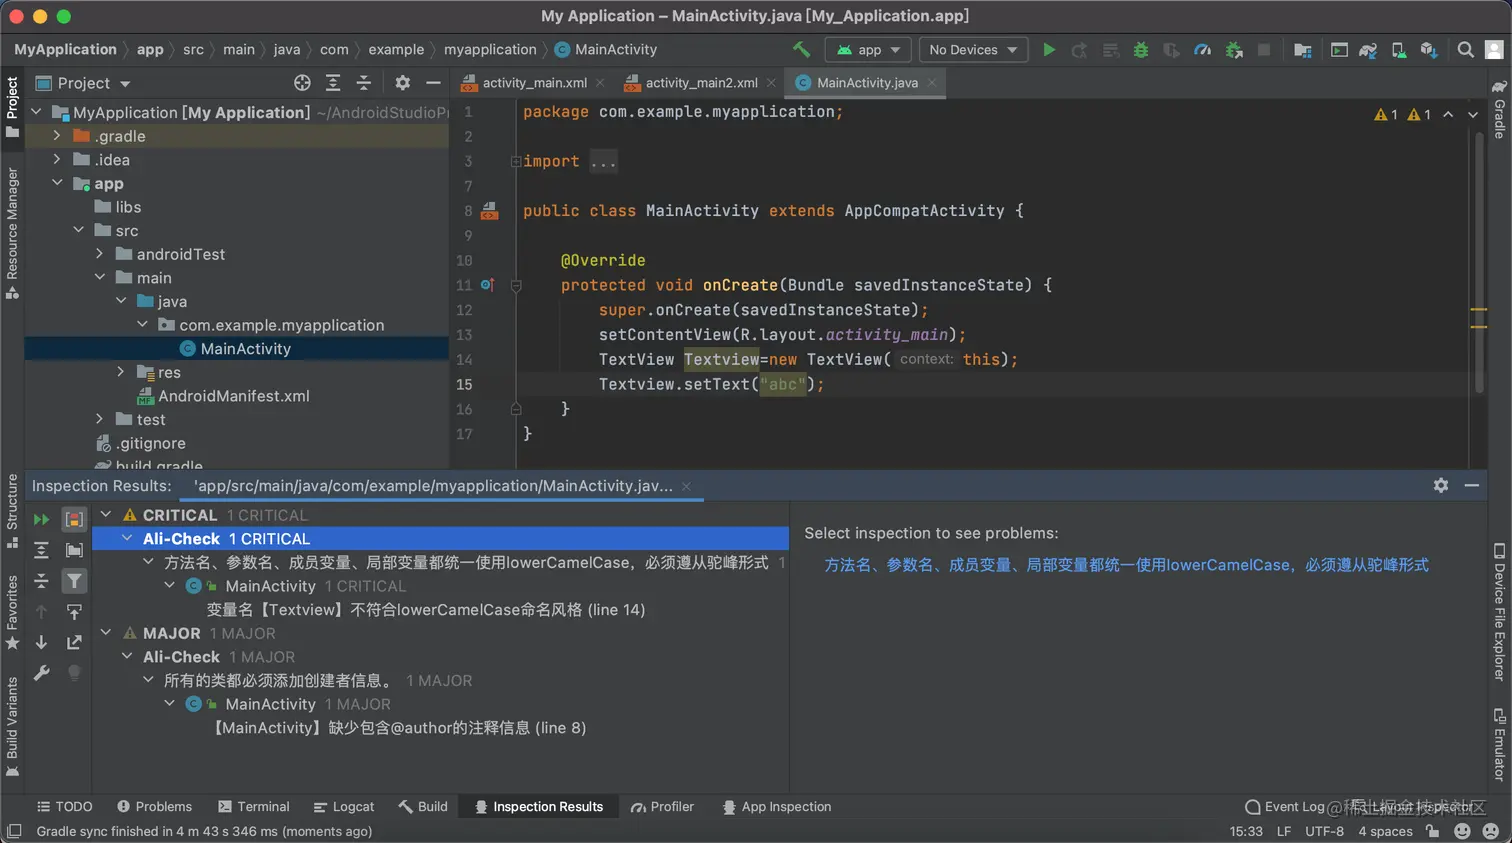Click the Export inspection results icon
The height and width of the screenshot is (843, 1512).
click(74, 642)
